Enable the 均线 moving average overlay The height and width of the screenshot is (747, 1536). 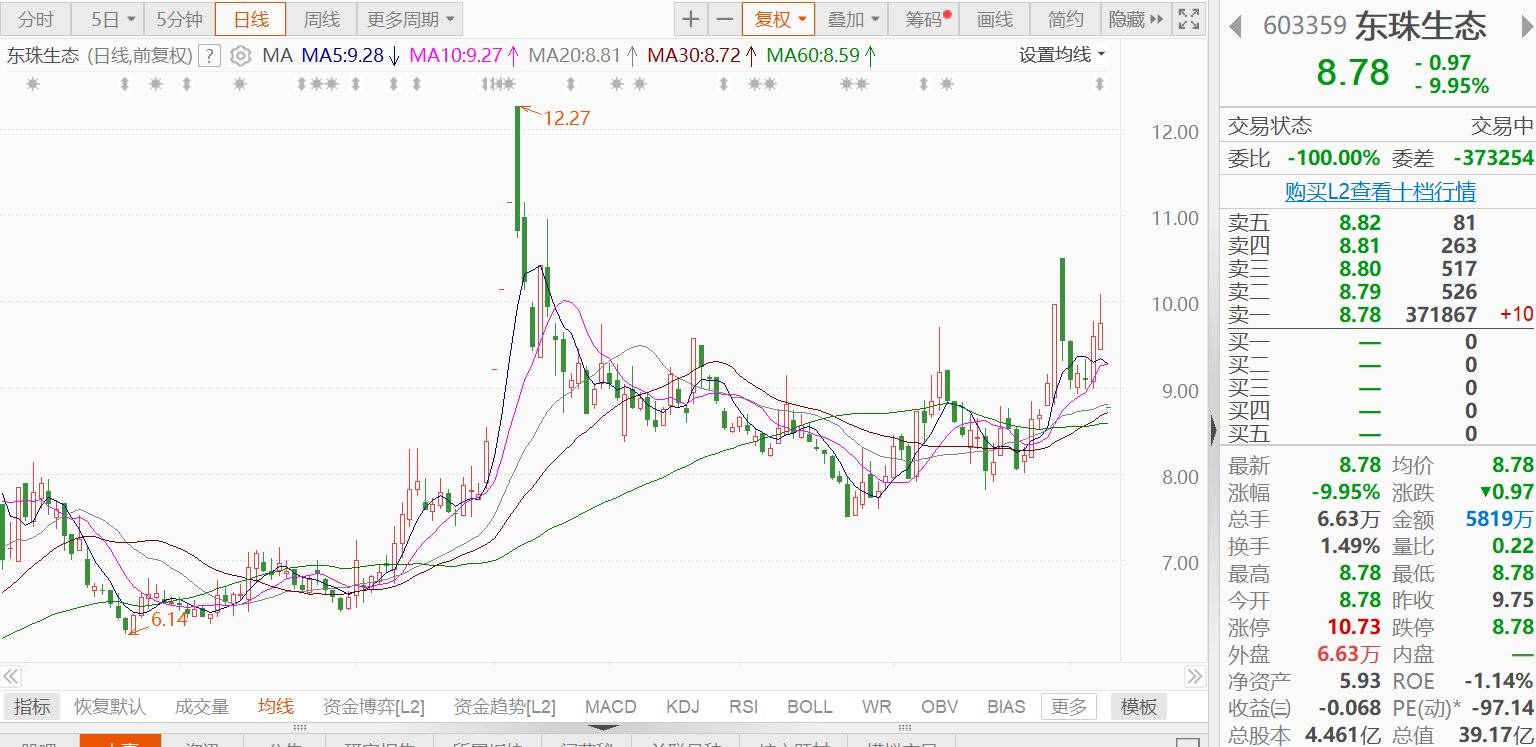pyautogui.click(x=274, y=706)
